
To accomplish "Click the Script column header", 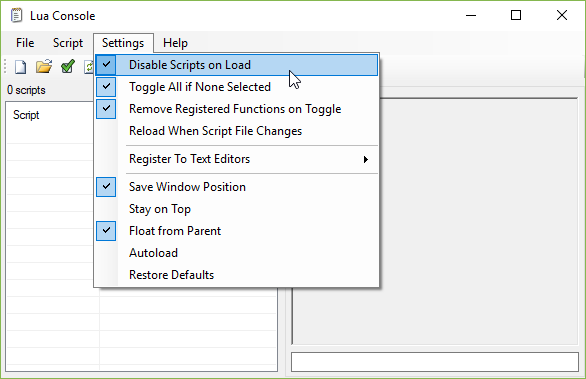I will click(26, 115).
